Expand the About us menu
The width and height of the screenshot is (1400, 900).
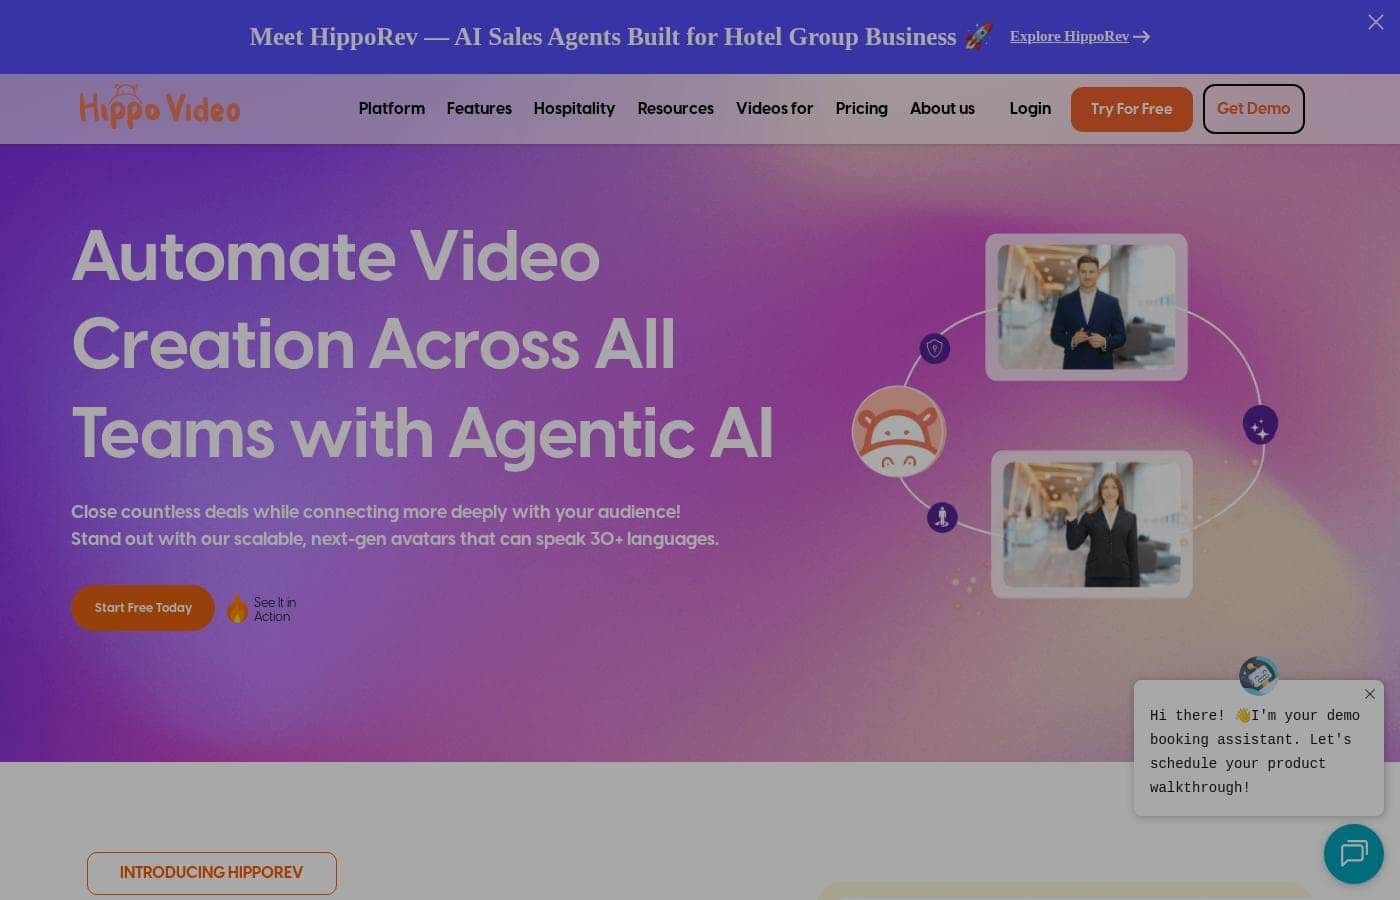[942, 108]
